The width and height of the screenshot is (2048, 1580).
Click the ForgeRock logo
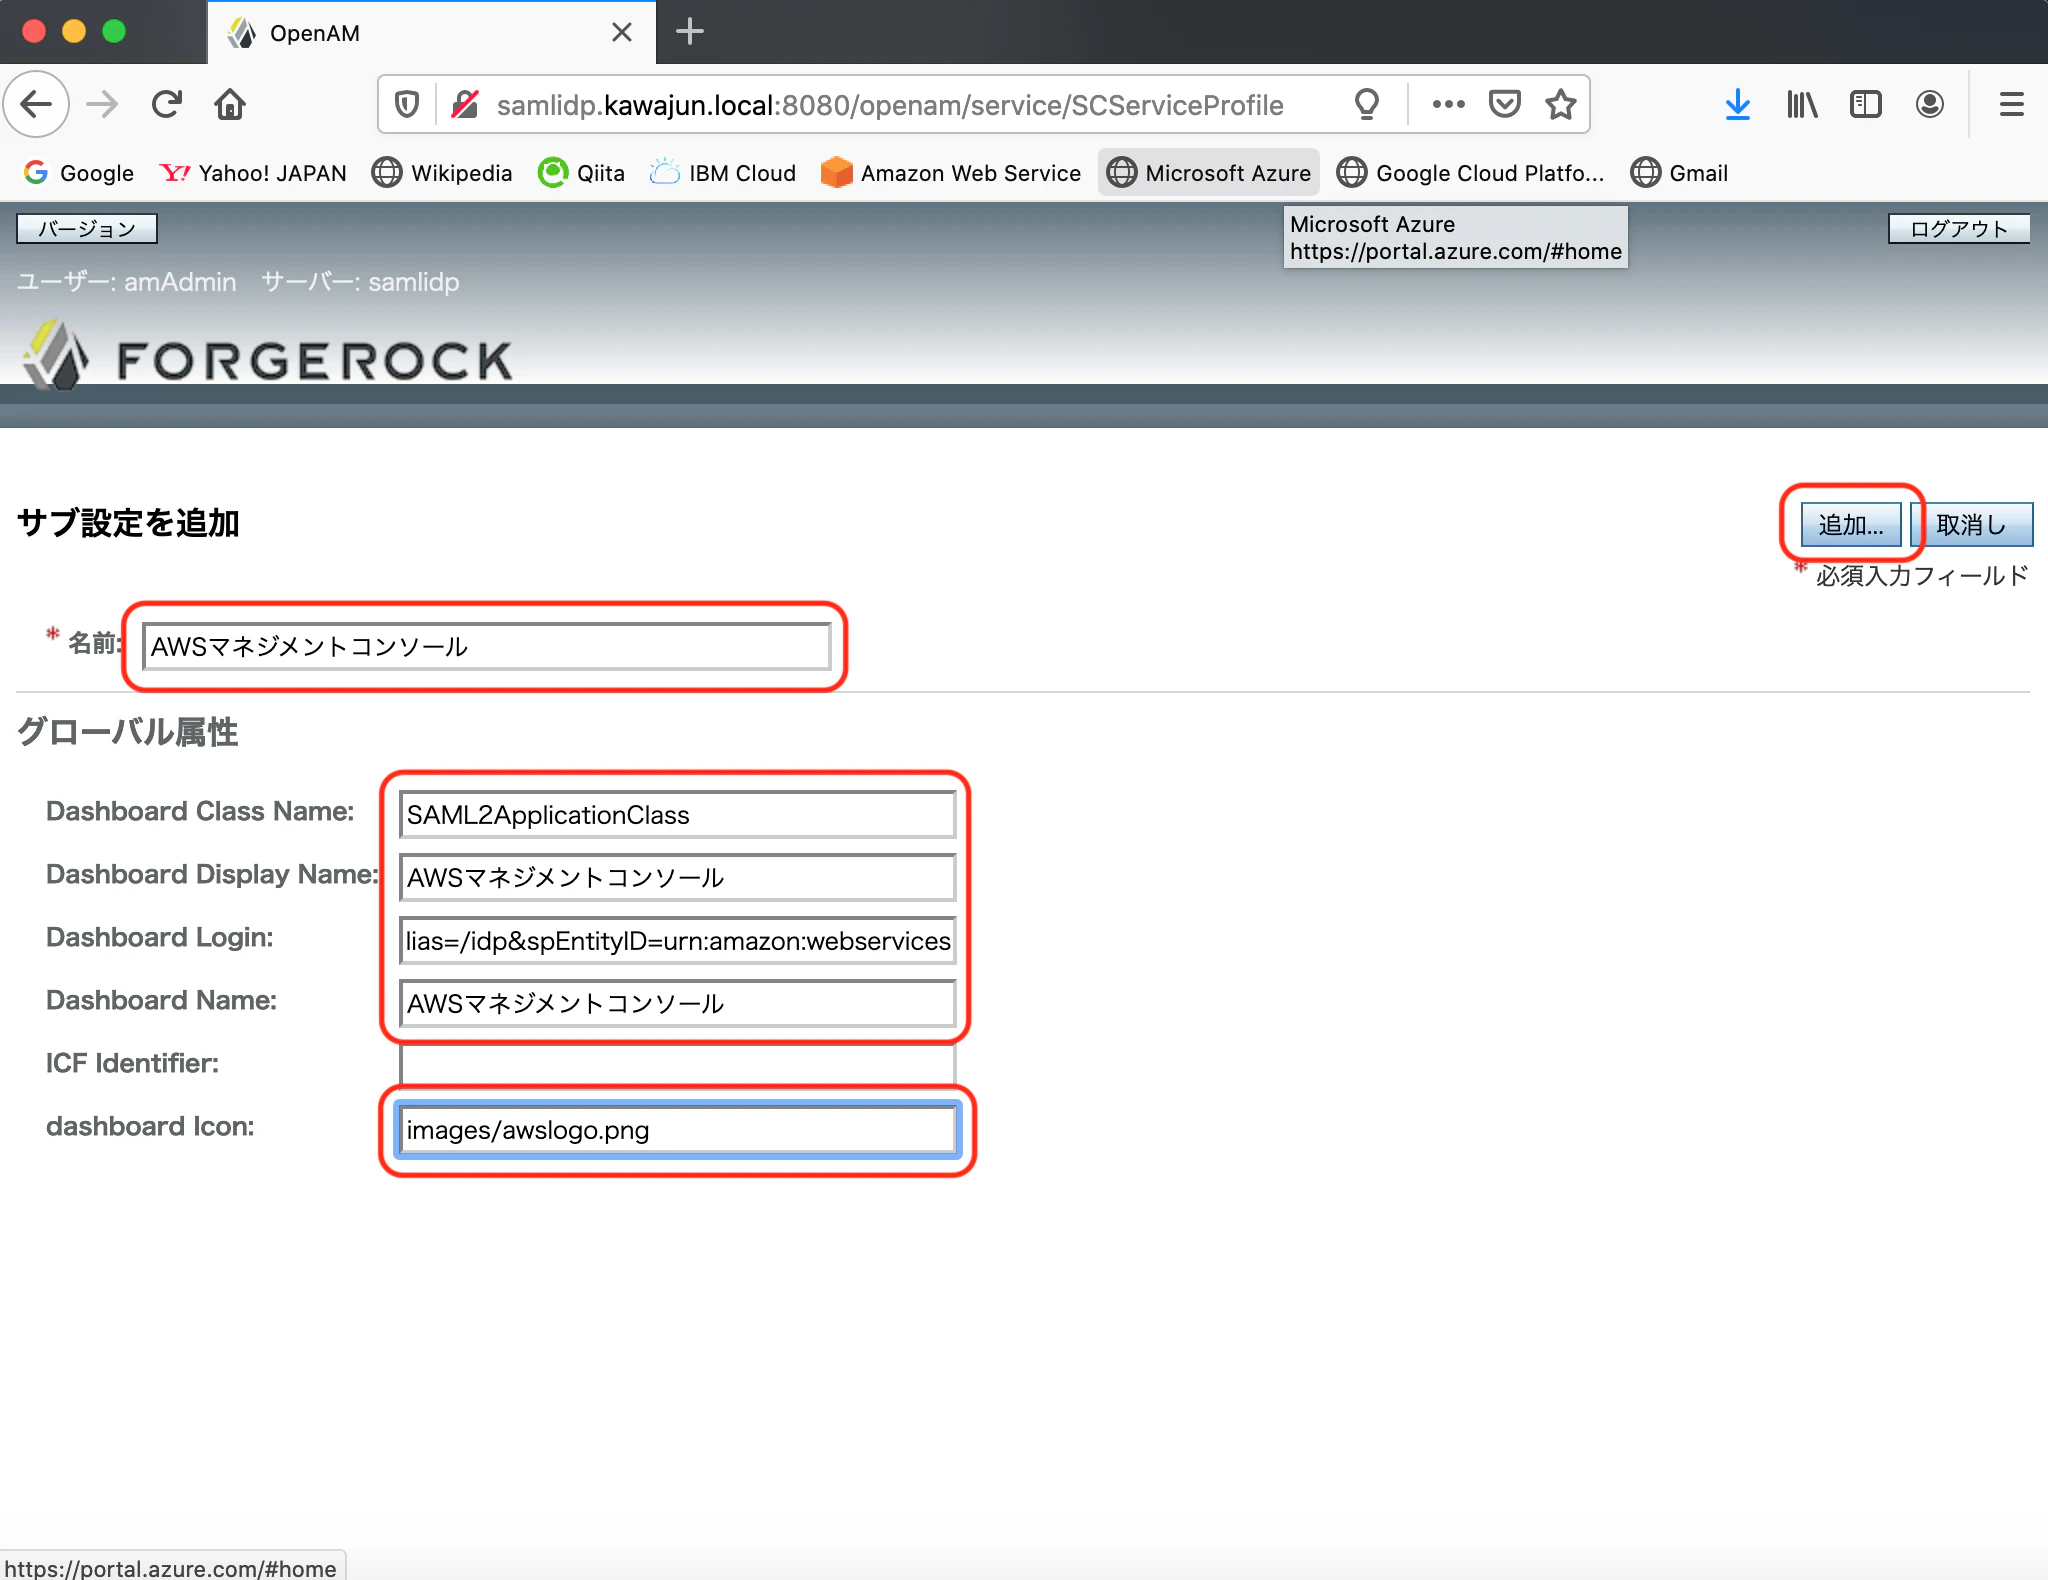[x=266, y=356]
